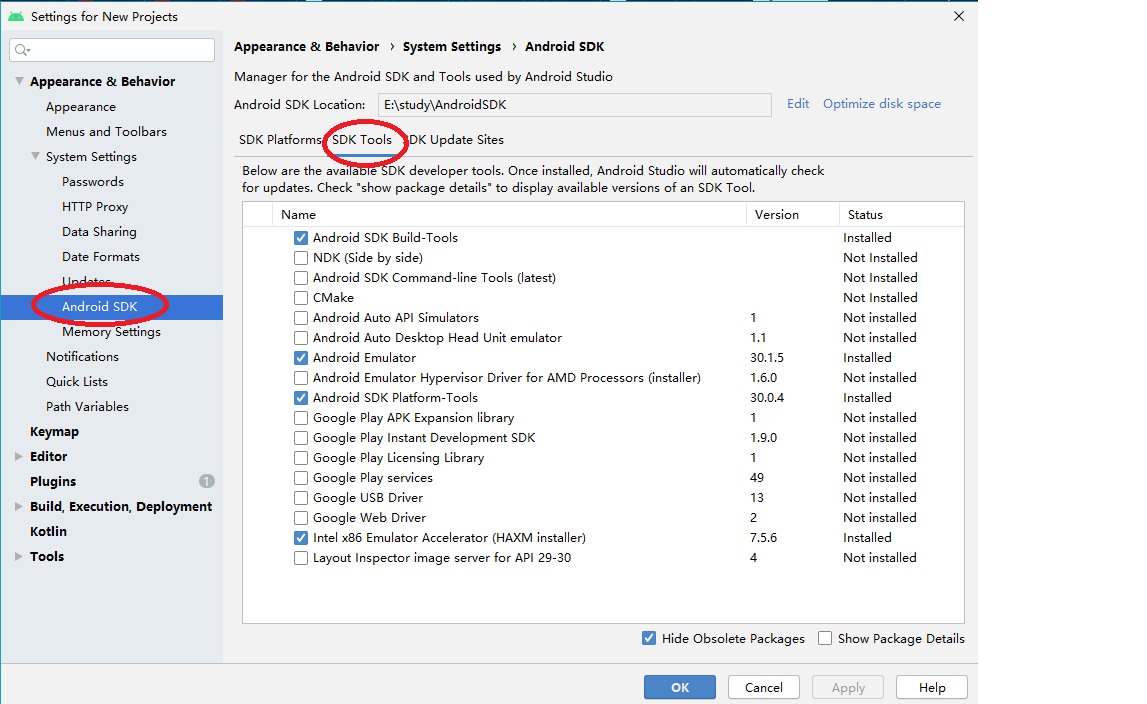Click Appearance & Behavior in the breadcrumb
The image size is (1147, 704).
(x=307, y=47)
